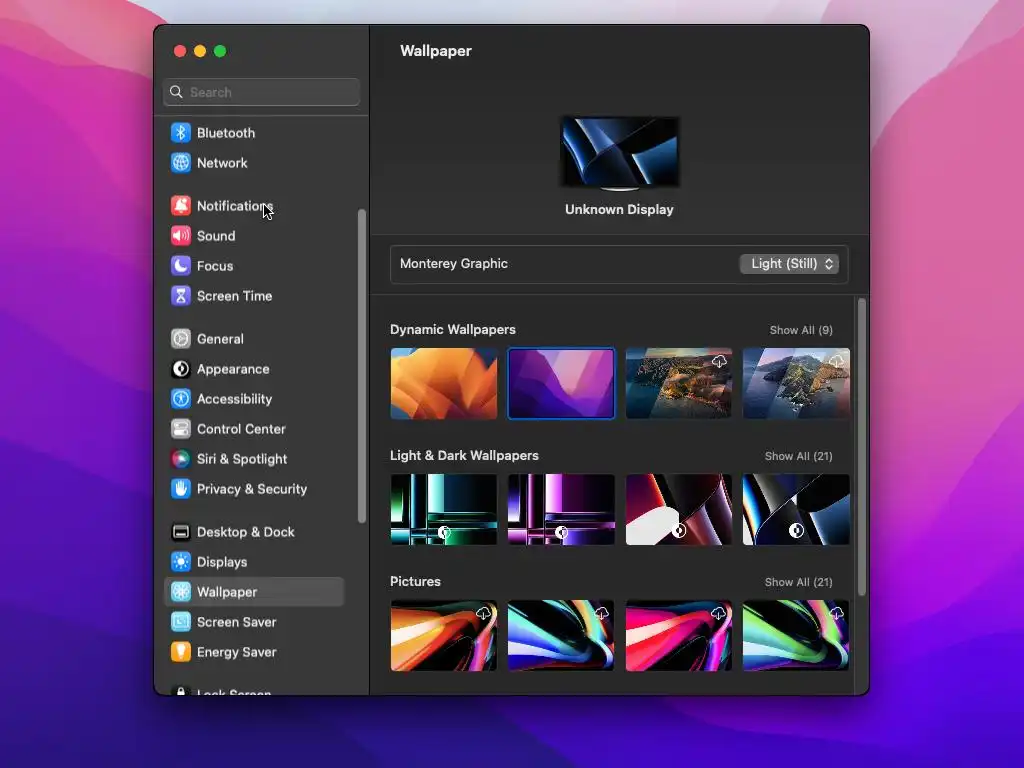Open Bluetooth settings icon
The image size is (1024, 768).
[181, 133]
